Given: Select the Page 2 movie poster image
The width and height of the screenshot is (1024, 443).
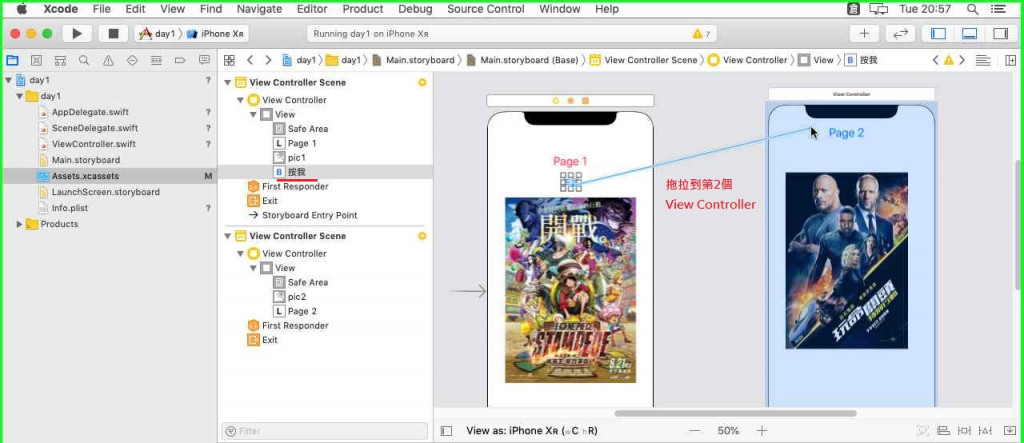Looking at the screenshot, I should 846,261.
